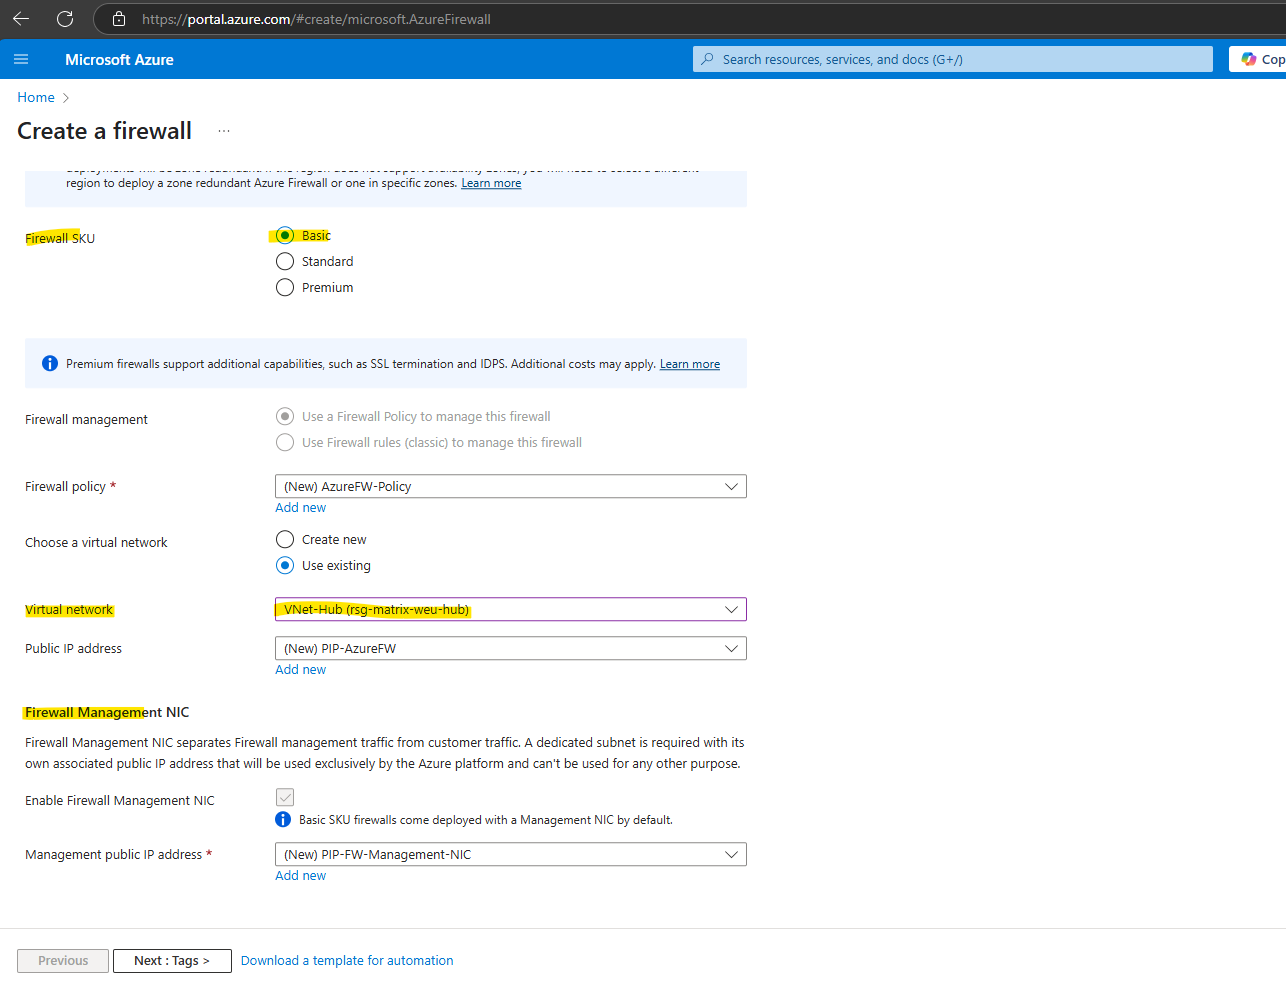Open Learn more about zone redundancy
The height and width of the screenshot is (985, 1286).
point(491,183)
